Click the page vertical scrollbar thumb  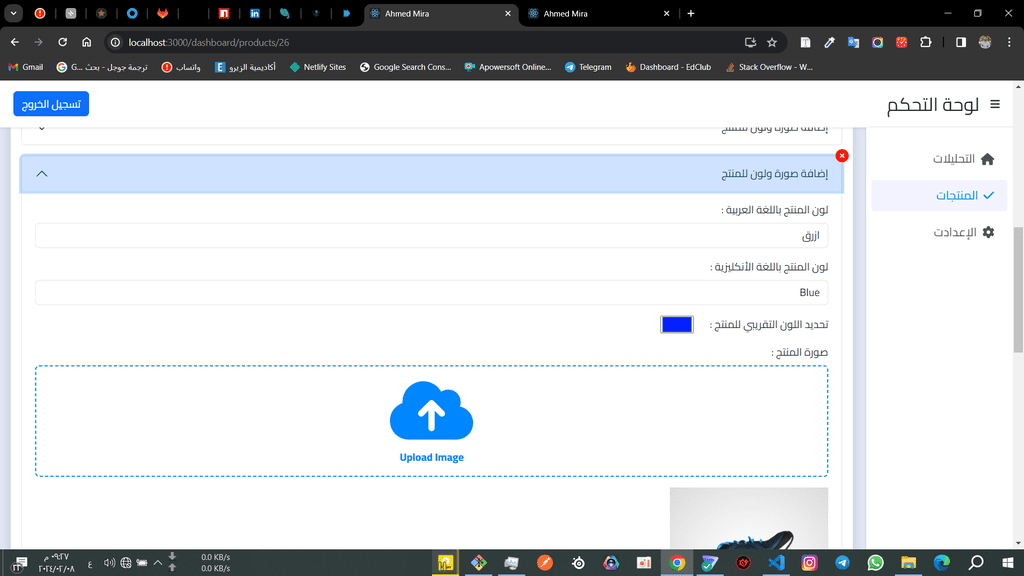[1018, 289]
